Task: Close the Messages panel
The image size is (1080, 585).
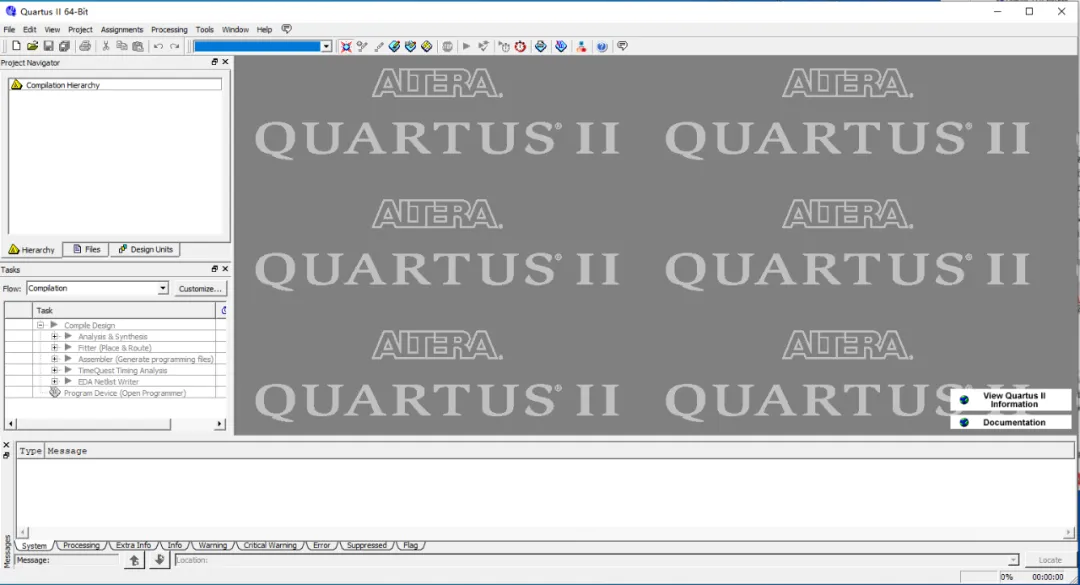Action: tap(6, 445)
